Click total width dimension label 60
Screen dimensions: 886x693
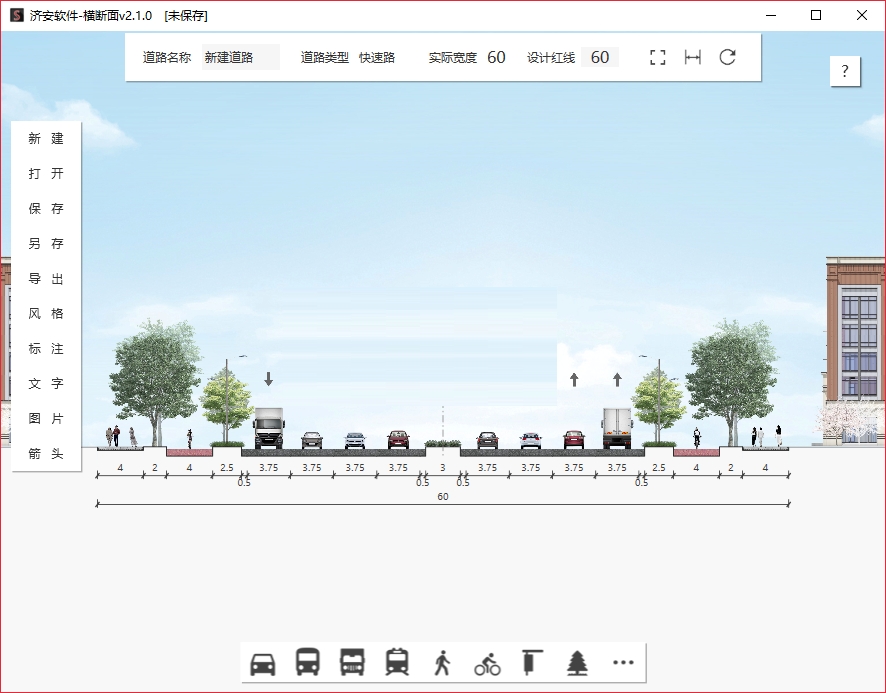click(443, 496)
